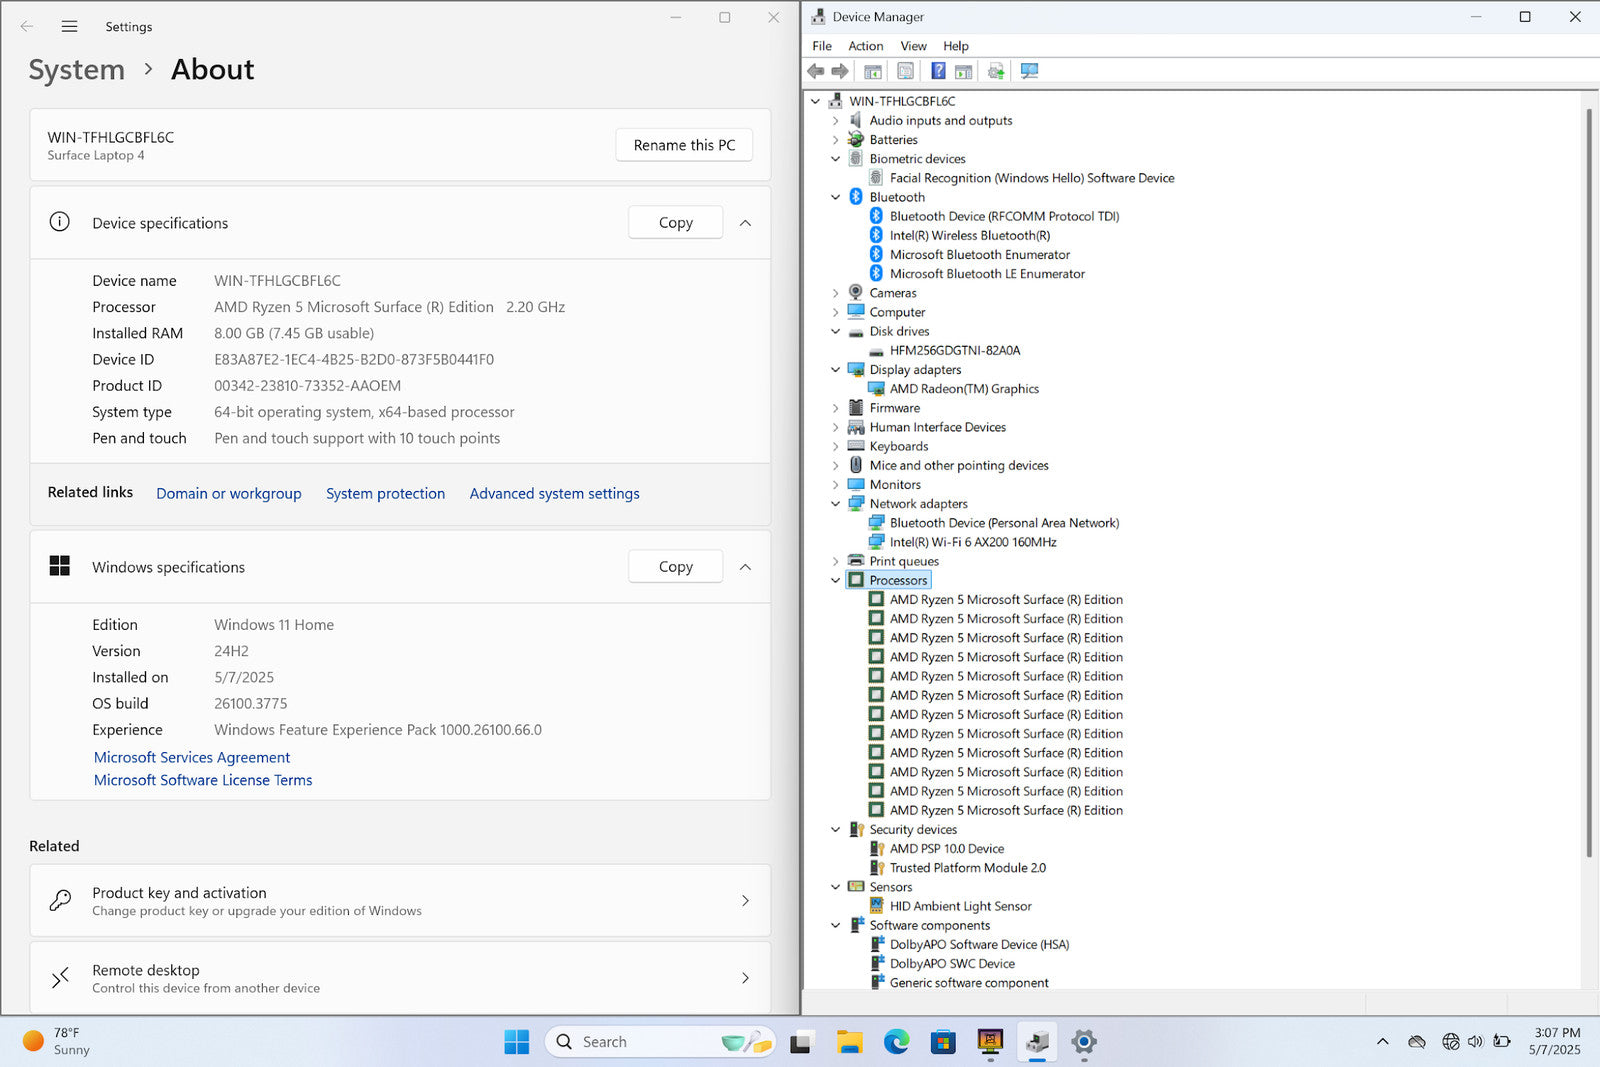This screenshot has height=1067, width=1600.
Task: Select the DolbyAPO SWC Device
Action: point(952,964)
